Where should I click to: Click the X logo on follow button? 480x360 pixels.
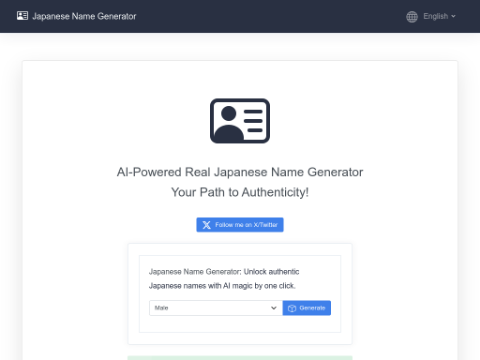[x=207, y=225]
